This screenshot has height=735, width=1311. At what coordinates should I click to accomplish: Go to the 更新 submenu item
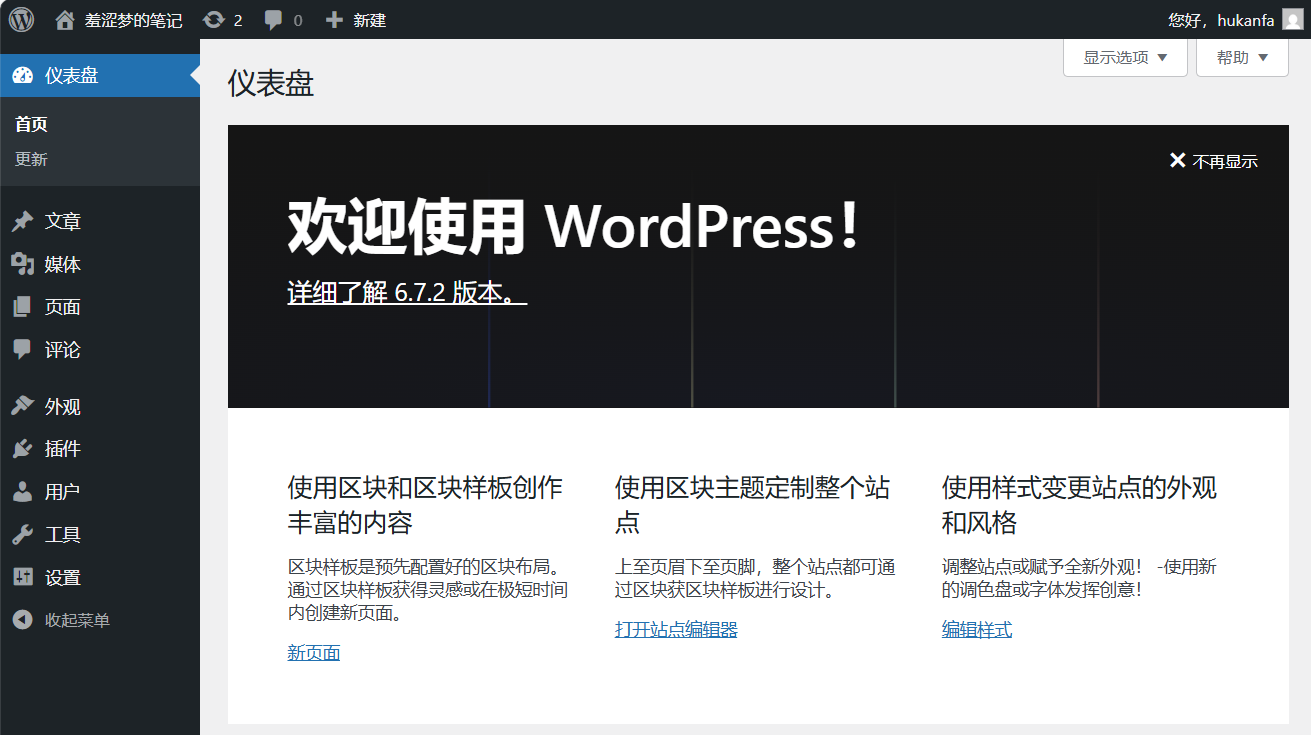pos(31,159)
